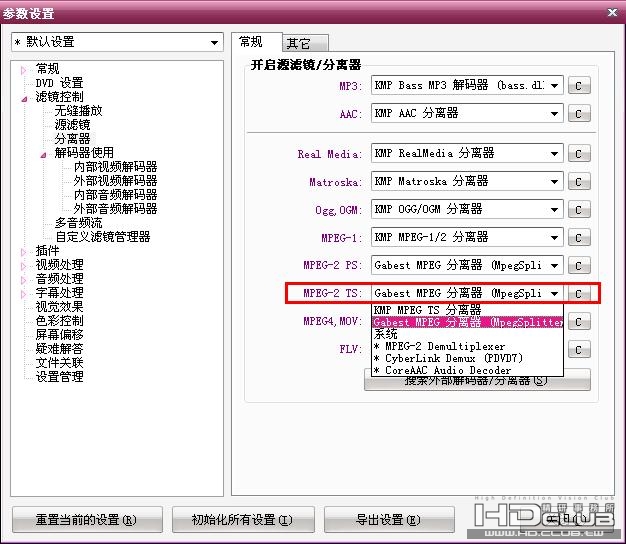This screenshot has width=626, height=544.
Task: Click 重置当前的设置 (R) button
Action: [87, 520]
